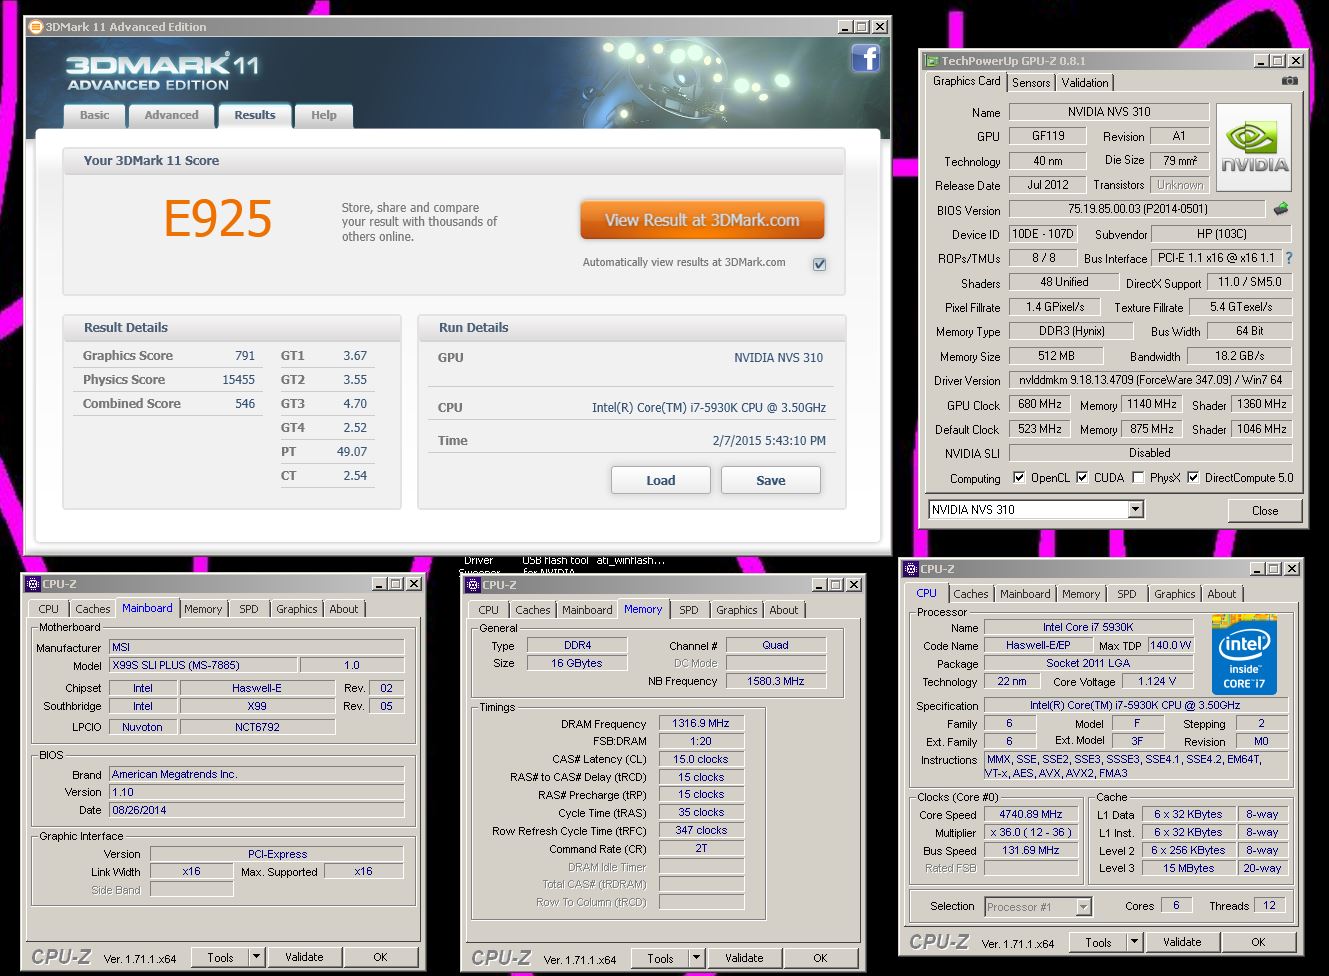Click the Bus Interface question mark icon

[x=1288, y=258]
